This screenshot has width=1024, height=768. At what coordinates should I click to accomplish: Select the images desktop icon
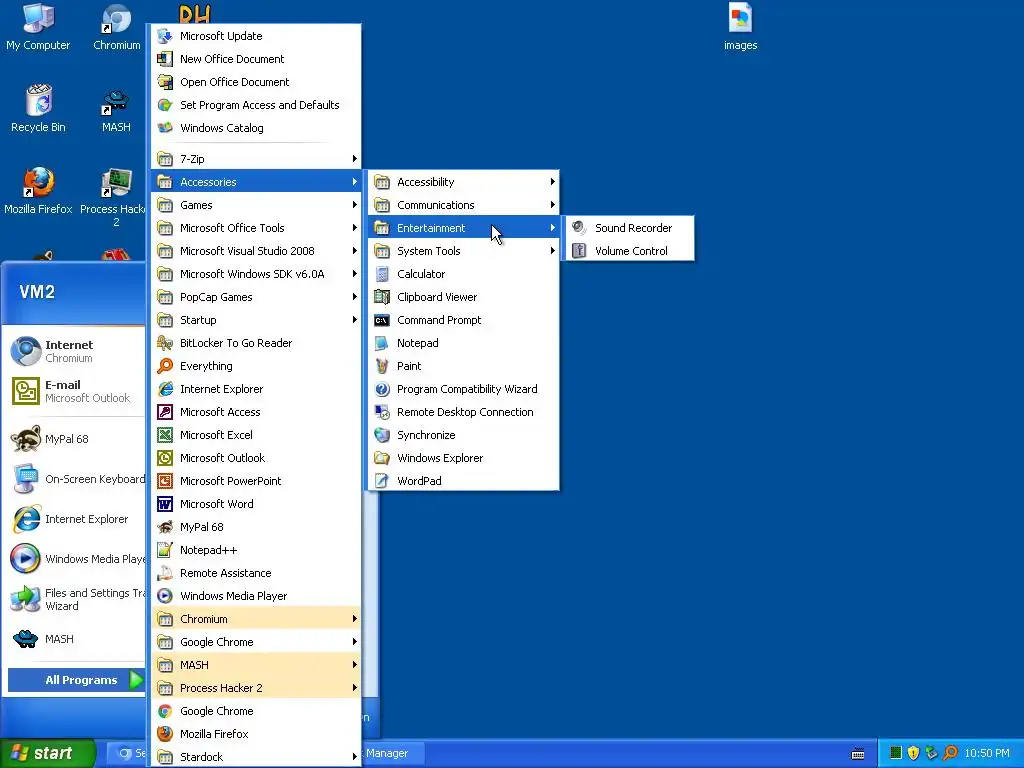(741, 27)
